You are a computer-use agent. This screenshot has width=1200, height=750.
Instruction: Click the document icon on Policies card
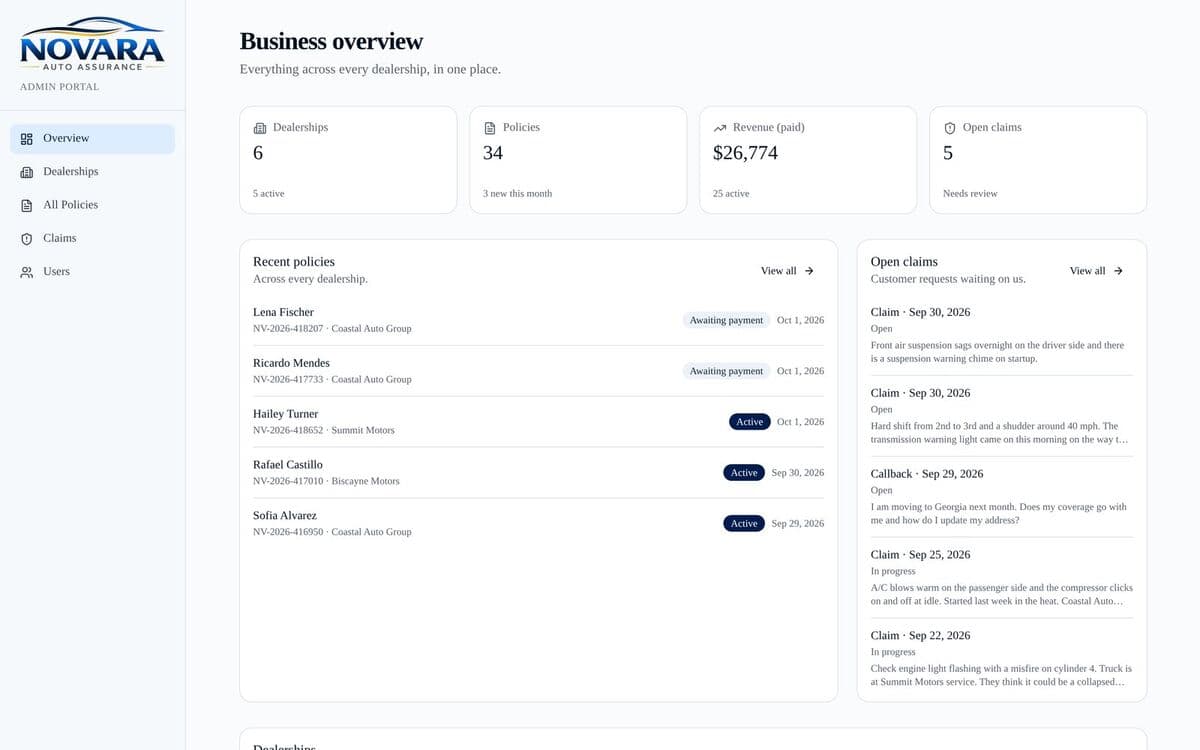(490, 128)
